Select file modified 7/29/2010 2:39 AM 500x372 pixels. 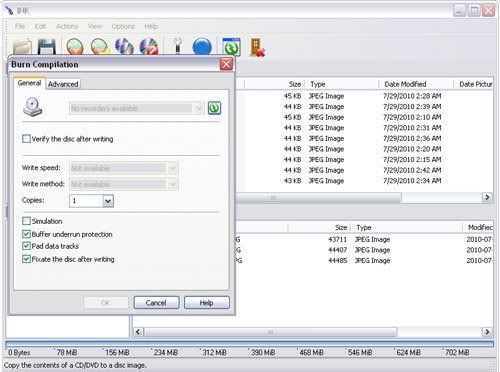(x=363, y=107)
